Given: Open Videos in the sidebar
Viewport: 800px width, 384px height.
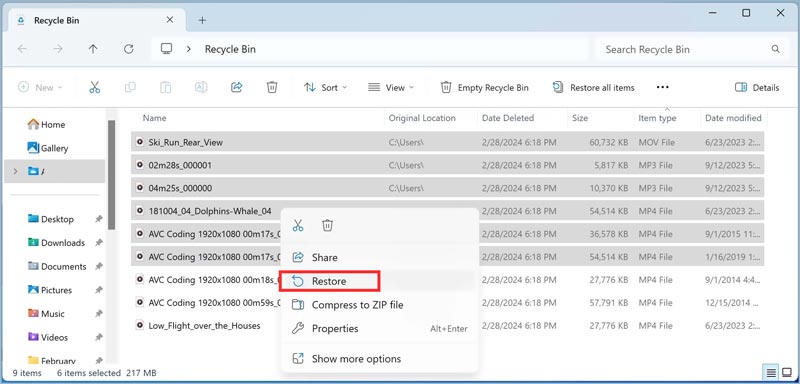Looking at the screenshot, I should click(48, 337).
